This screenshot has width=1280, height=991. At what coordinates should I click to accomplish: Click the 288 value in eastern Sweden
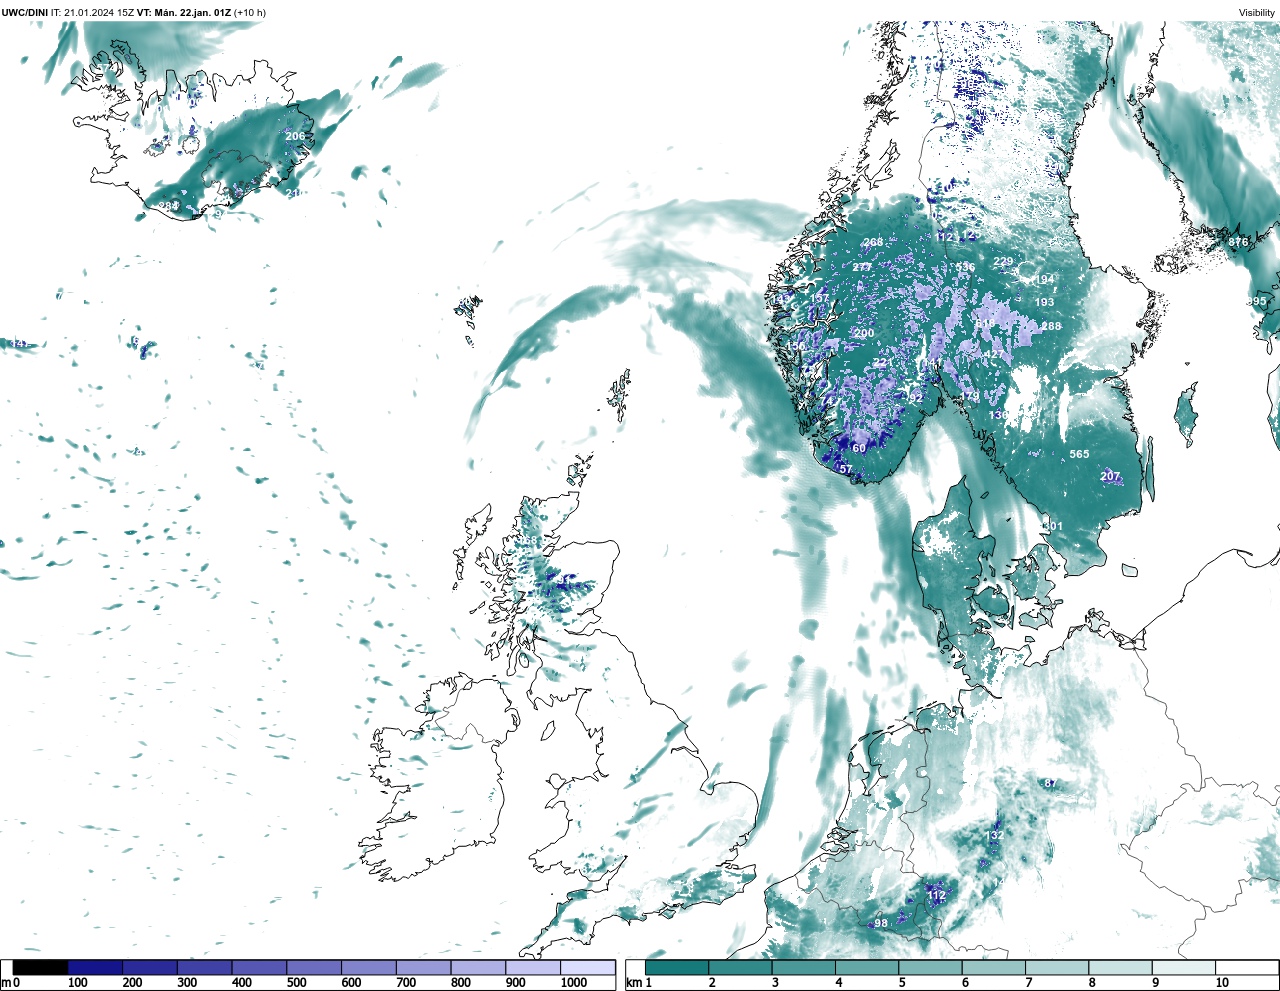(x=1051, y=326)
